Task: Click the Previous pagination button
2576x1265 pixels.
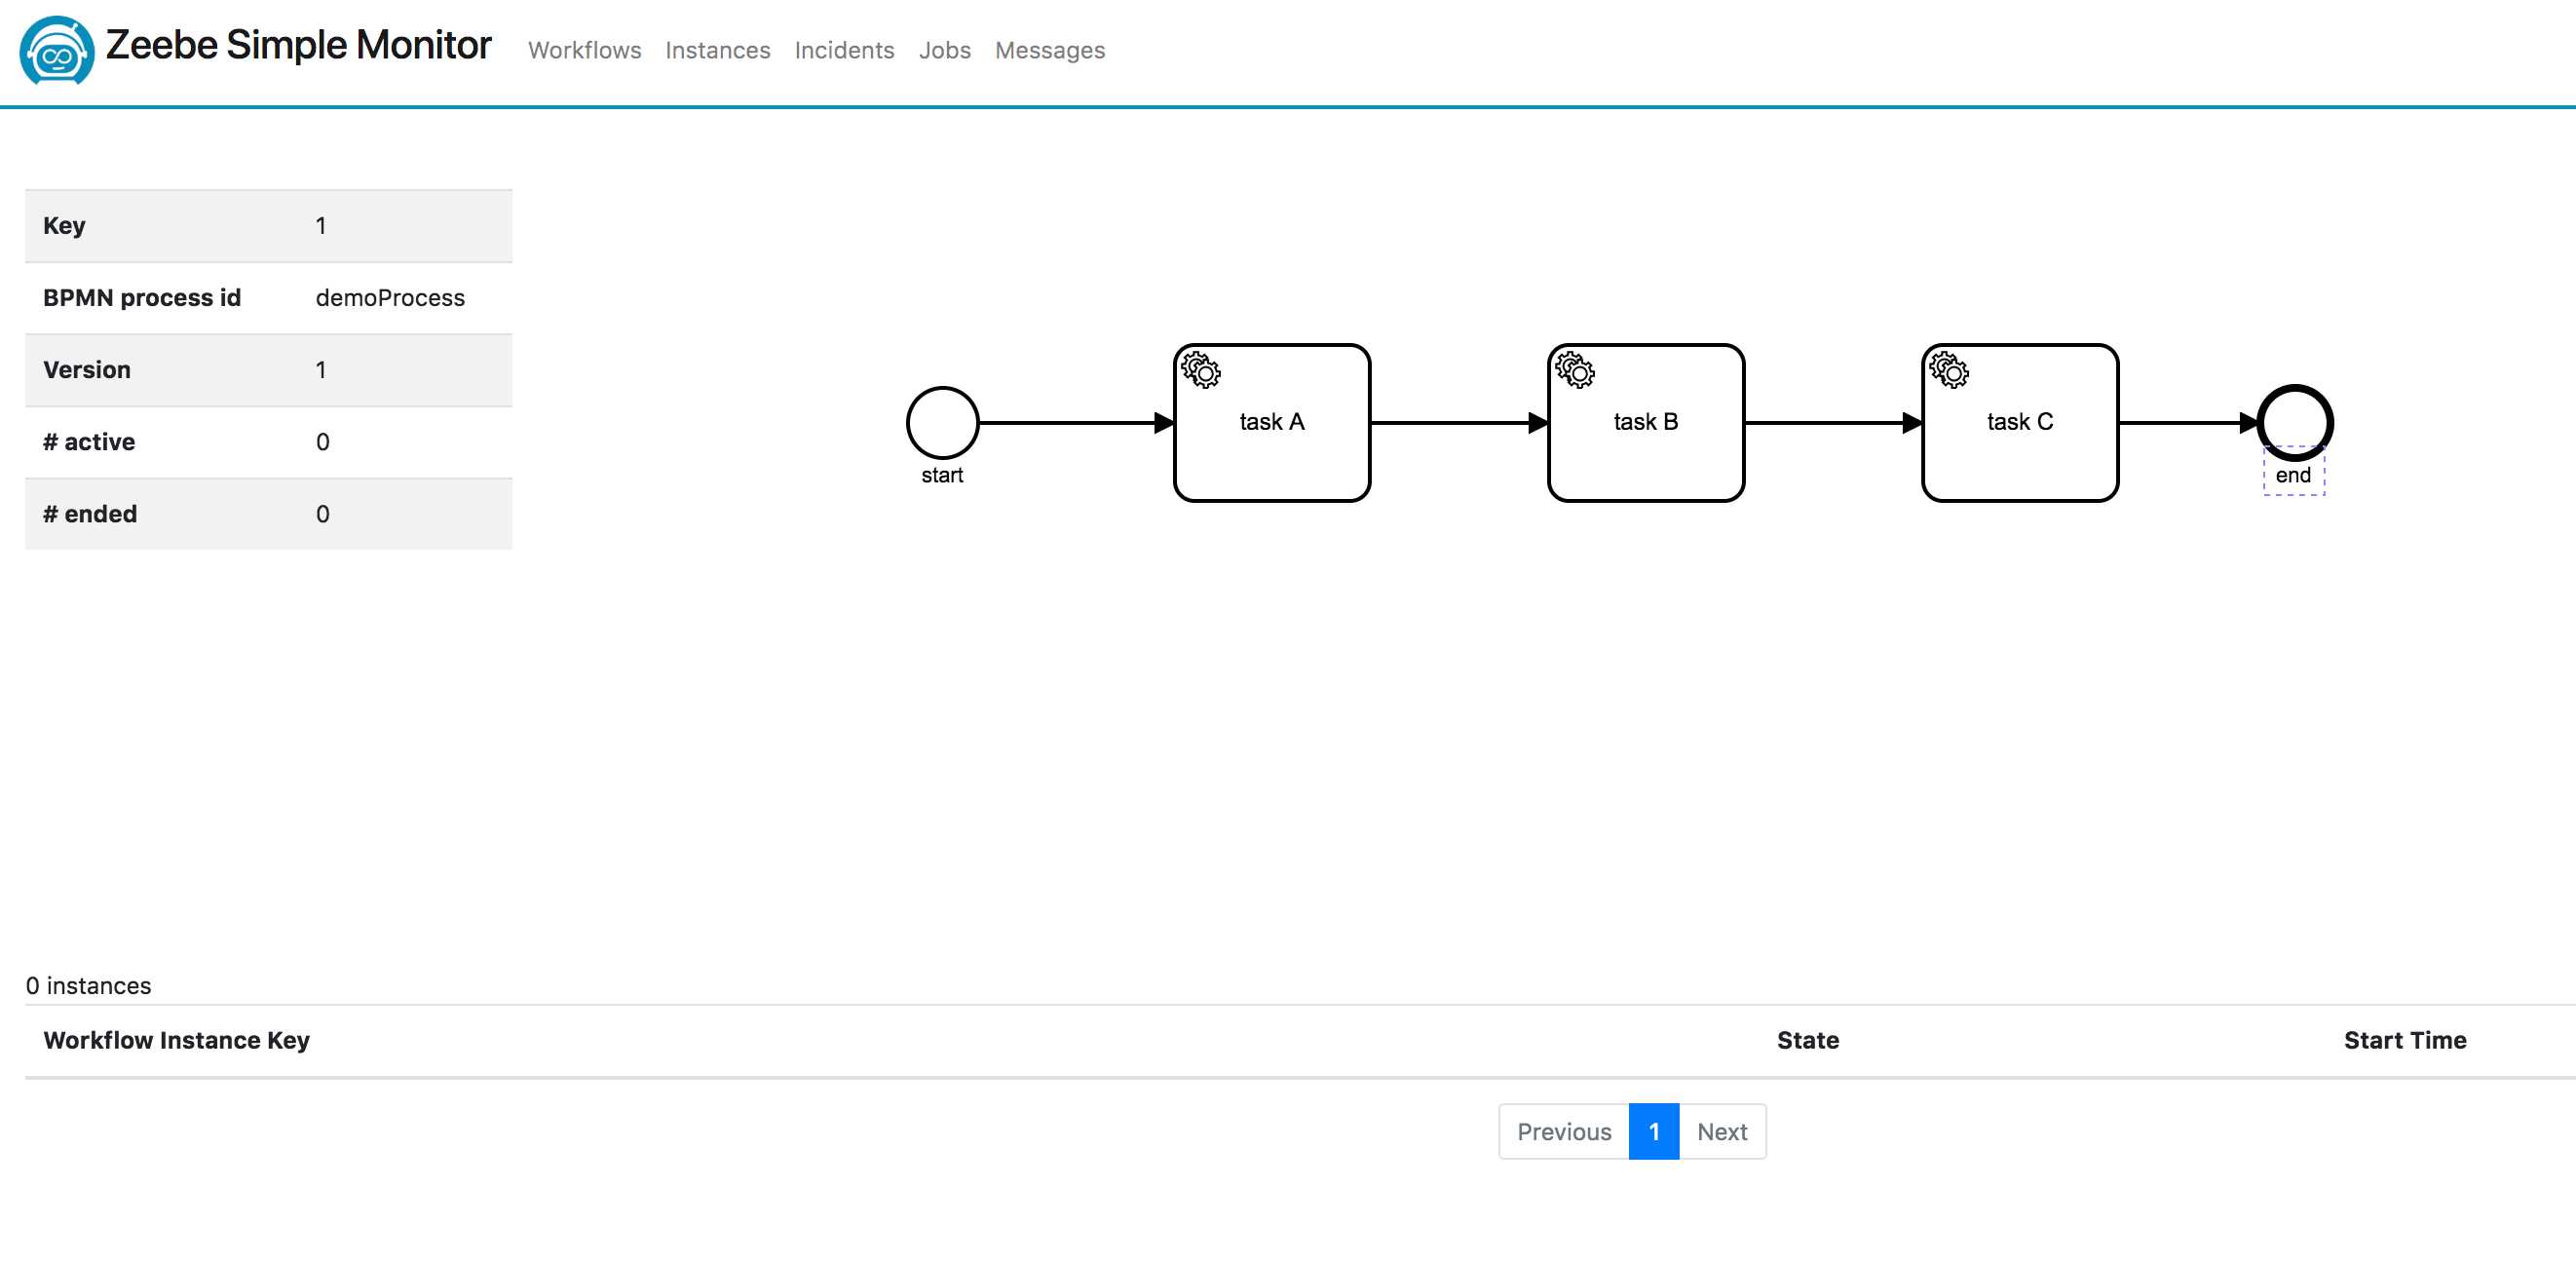Action: (x=1564, y=1131)
